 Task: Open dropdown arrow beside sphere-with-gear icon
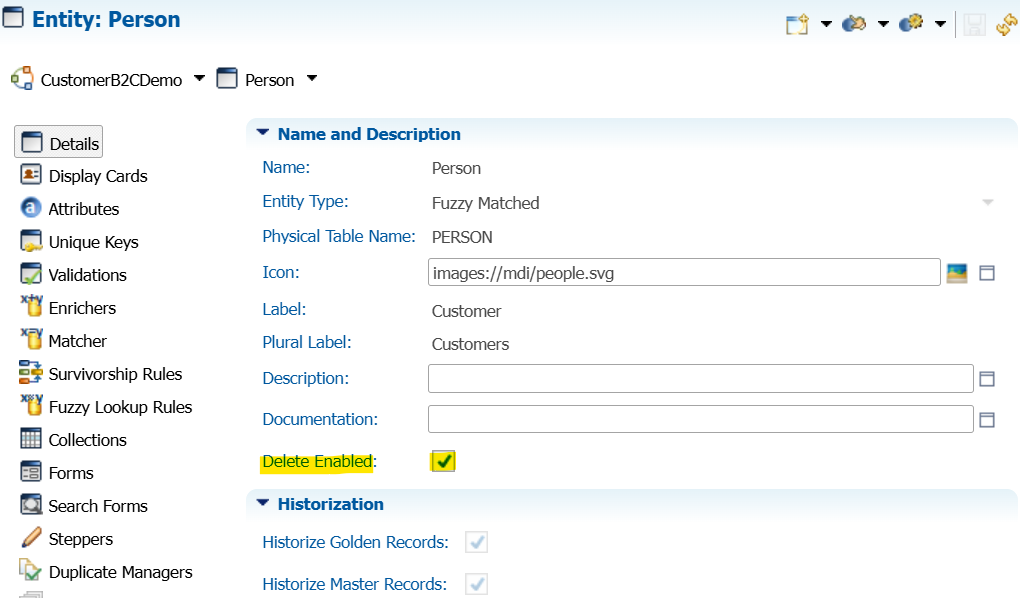[940, 24]
